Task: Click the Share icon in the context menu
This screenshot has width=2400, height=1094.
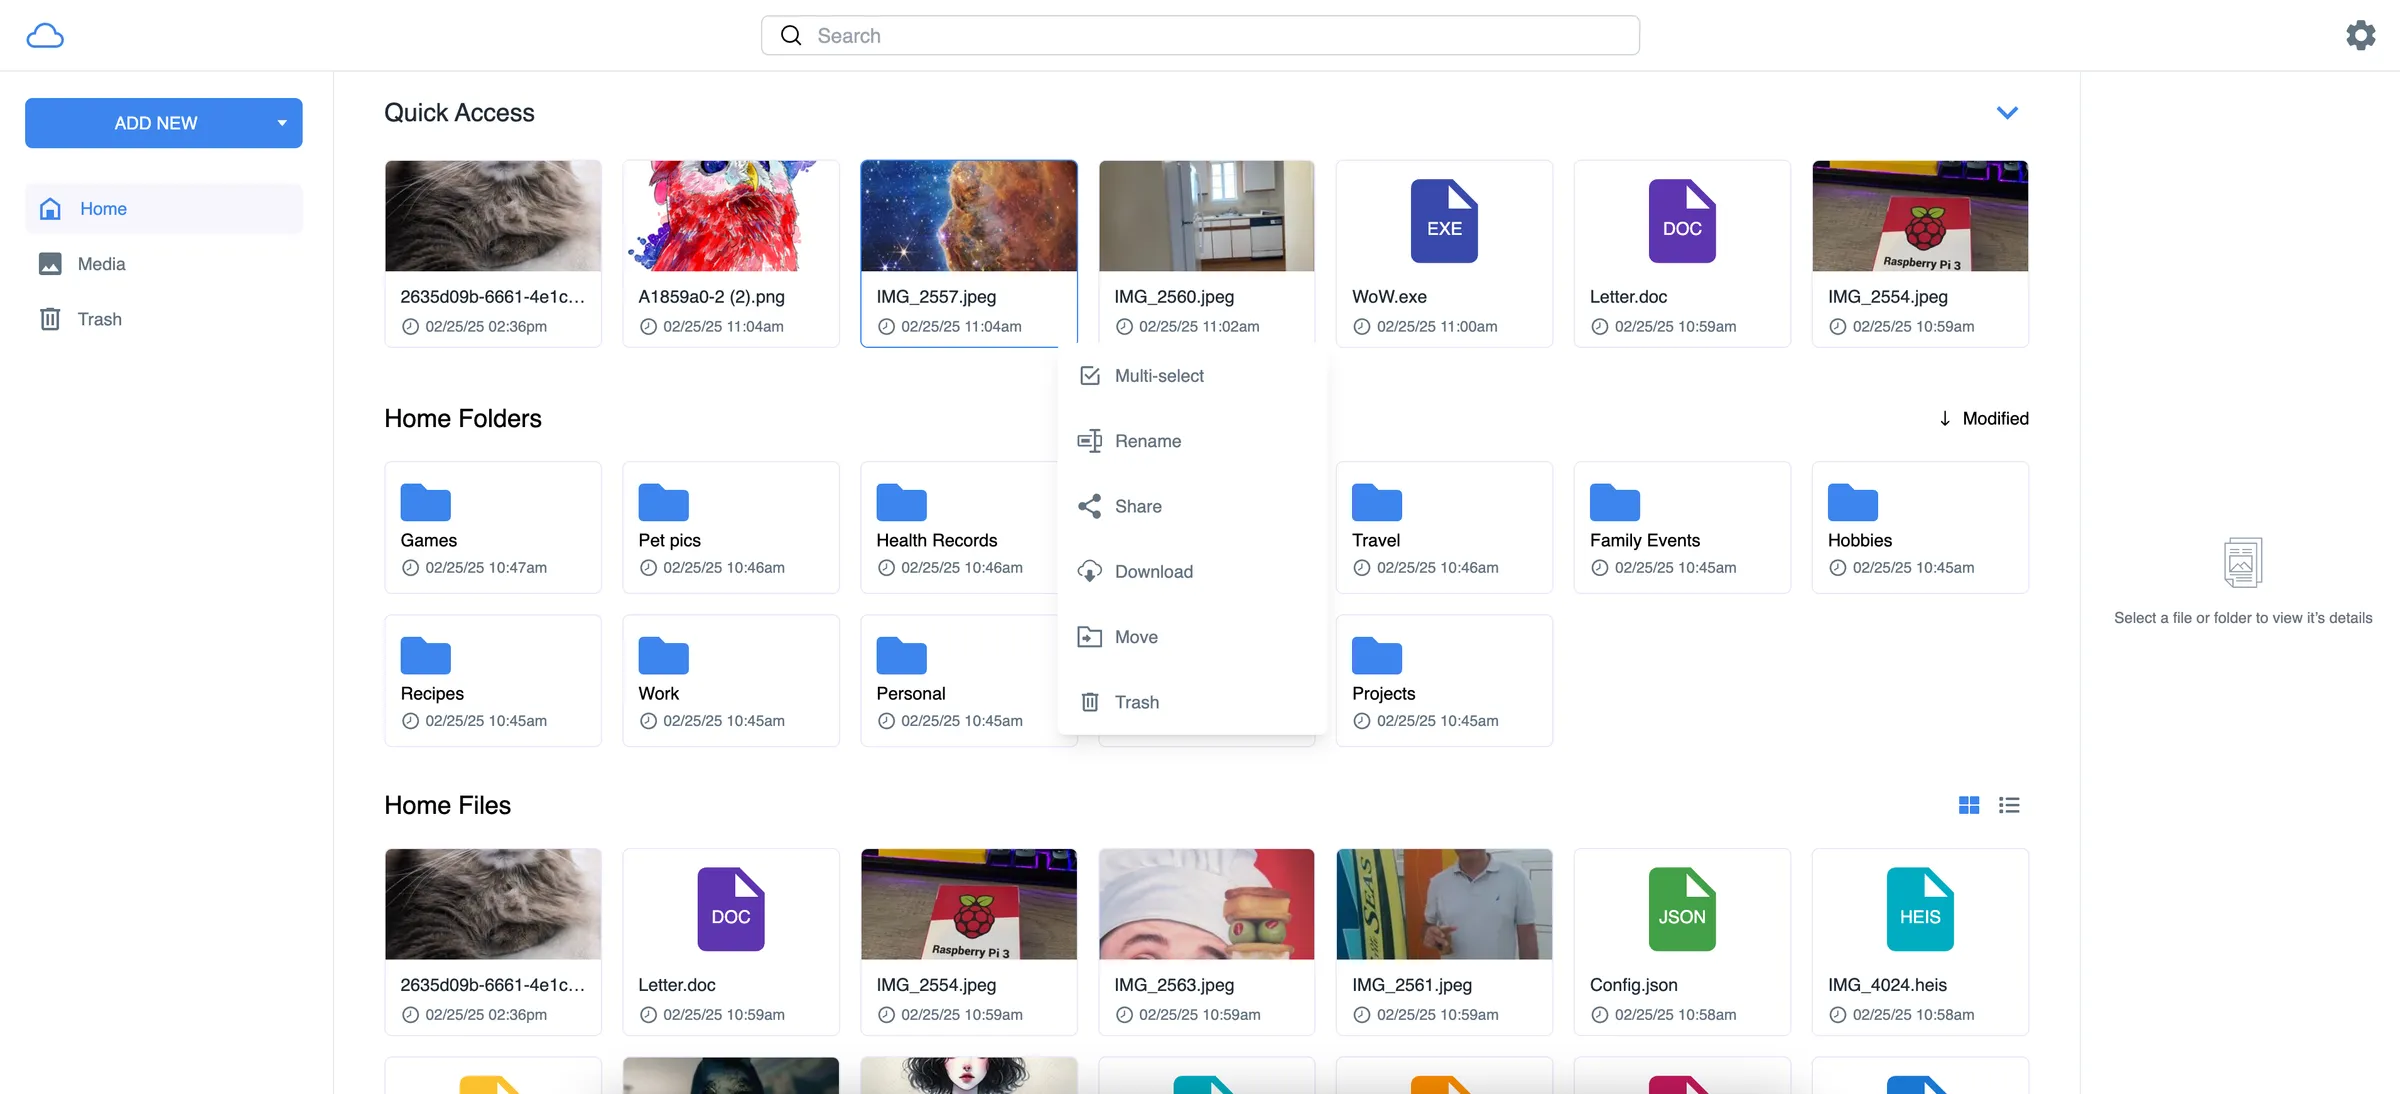Action: click(1090, 506)
